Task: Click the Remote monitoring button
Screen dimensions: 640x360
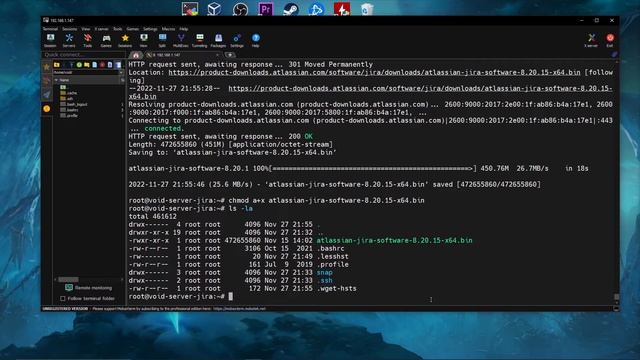Action: (89, 288)
